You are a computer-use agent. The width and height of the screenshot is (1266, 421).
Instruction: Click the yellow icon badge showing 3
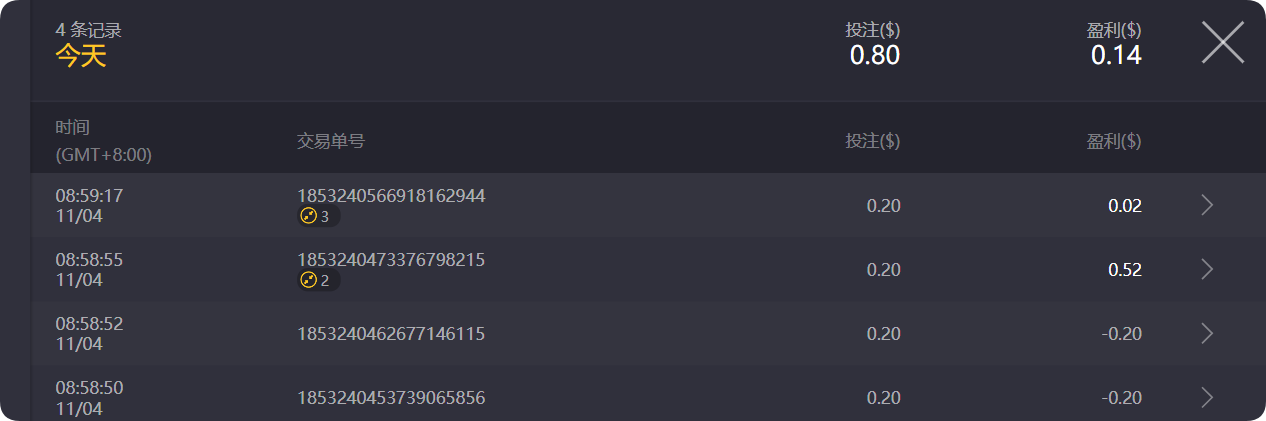click(317, 216)
